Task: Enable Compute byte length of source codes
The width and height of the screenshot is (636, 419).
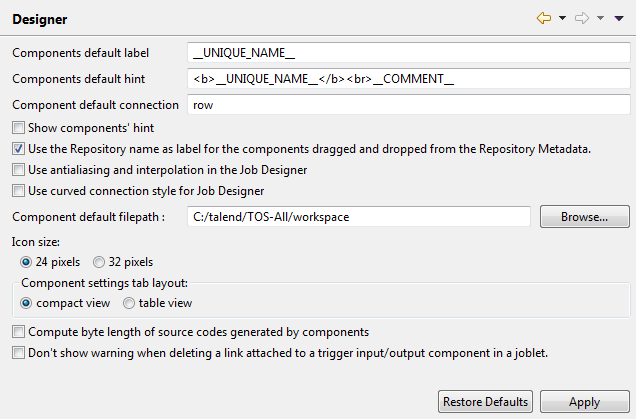Action: (19, 332)
